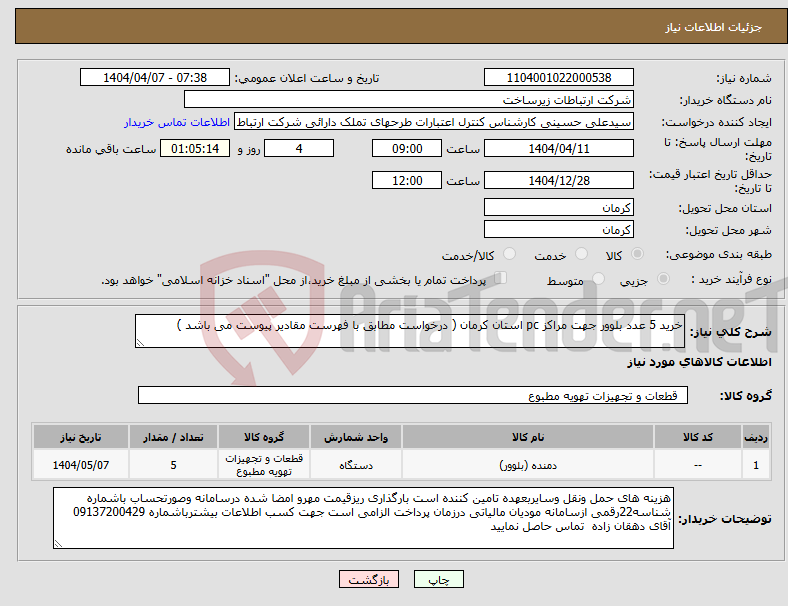Select the متوسط purchase type radio
The height and width of the screenshot is (606, 788).
(x=598, y=279)
